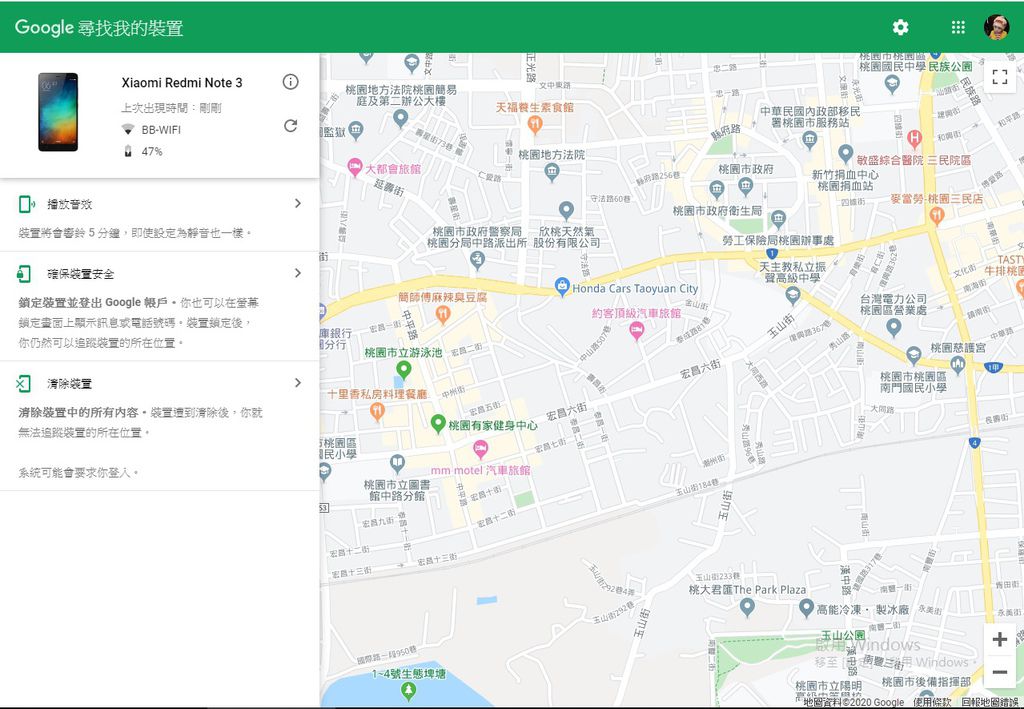Expand the 播放音效 chevron arrow
The height and width of the screenshot is (709, 1024).
[x=298, y=204]
